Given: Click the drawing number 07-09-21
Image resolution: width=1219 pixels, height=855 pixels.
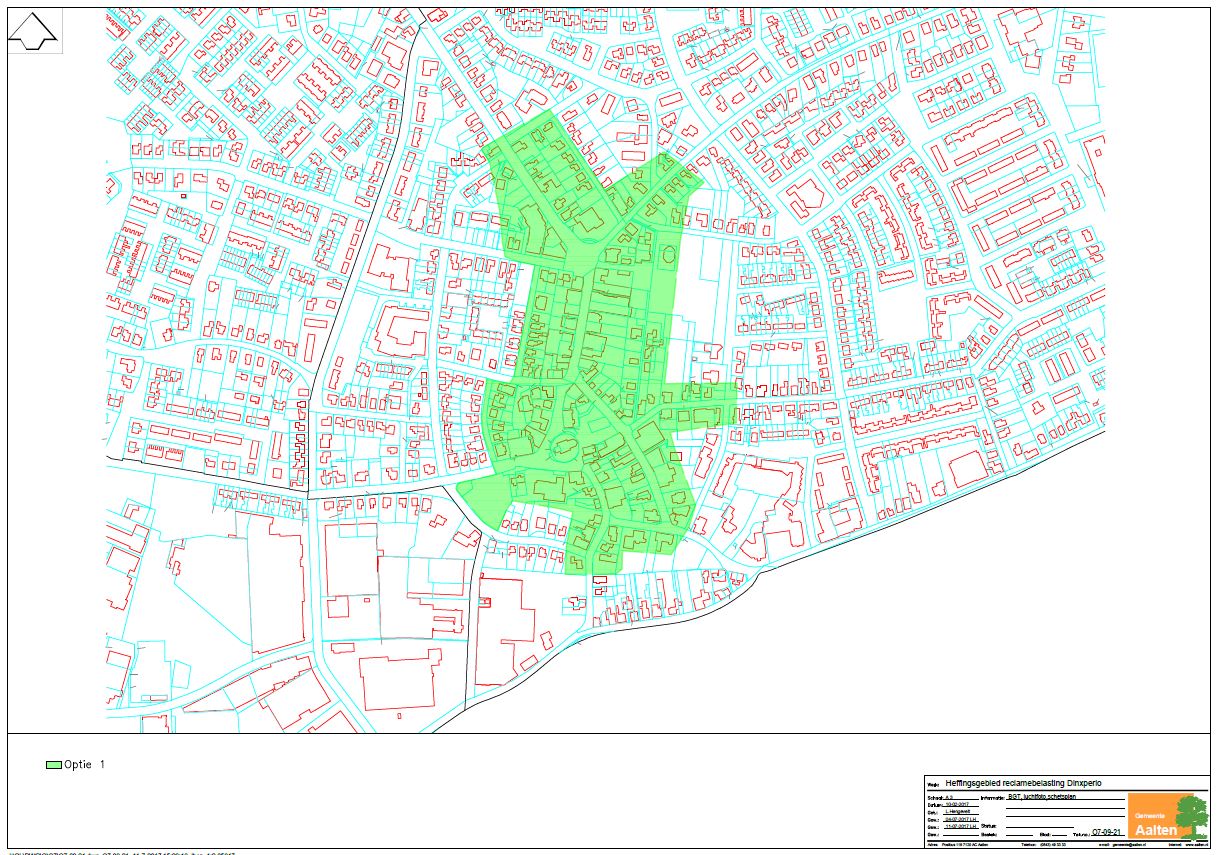Looking at the screenshot, I should (1107, 832).
